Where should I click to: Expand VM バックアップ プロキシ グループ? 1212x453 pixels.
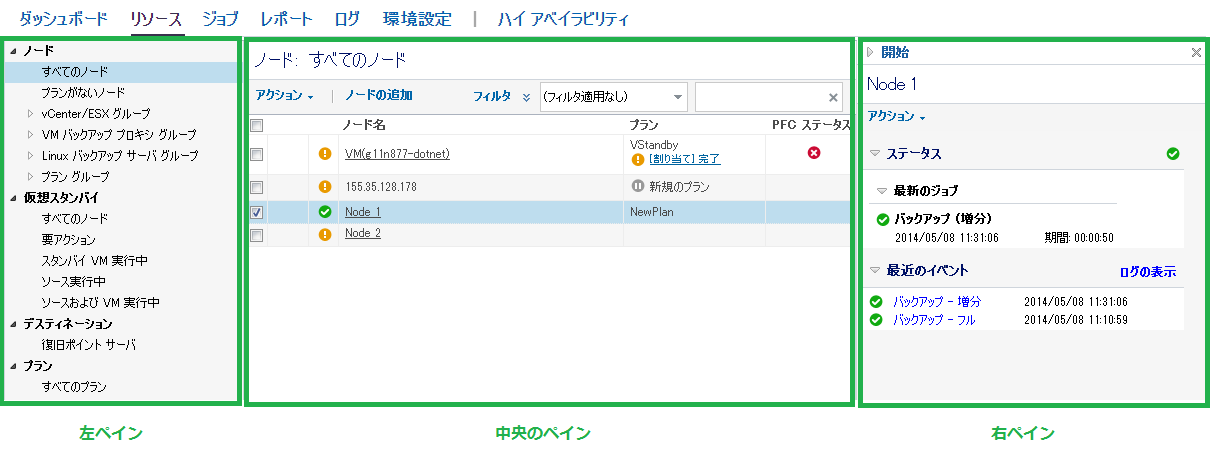pyautogui.click(x=31, y=135)
